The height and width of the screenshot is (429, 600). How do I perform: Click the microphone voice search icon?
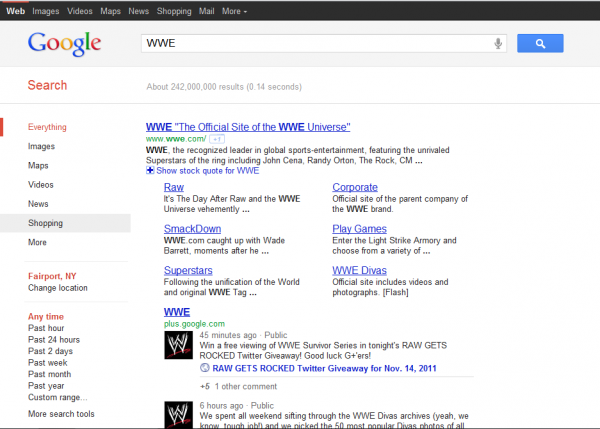tap(497, 44)
